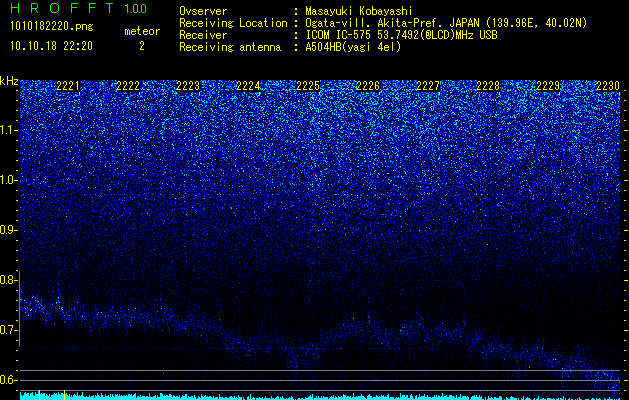Click the meteor count value 2
Screen dimensions: 629x400
(142, 47)
